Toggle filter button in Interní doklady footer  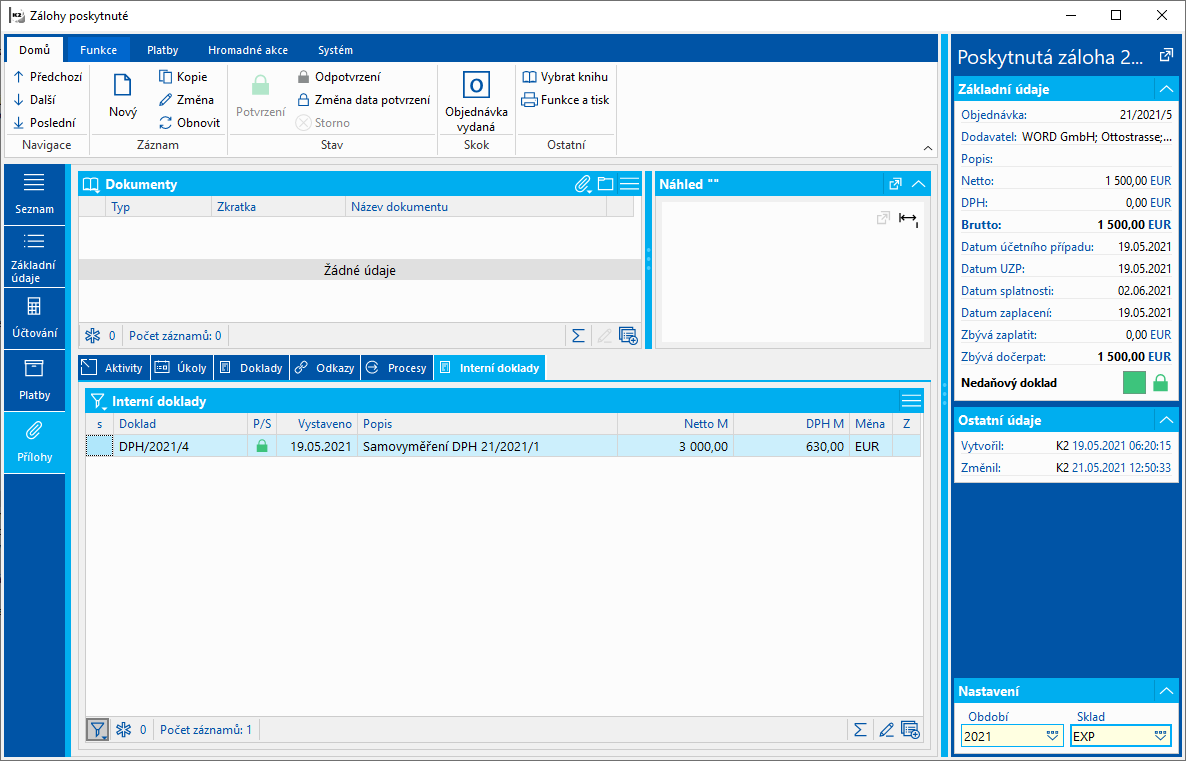pos(98,730)
